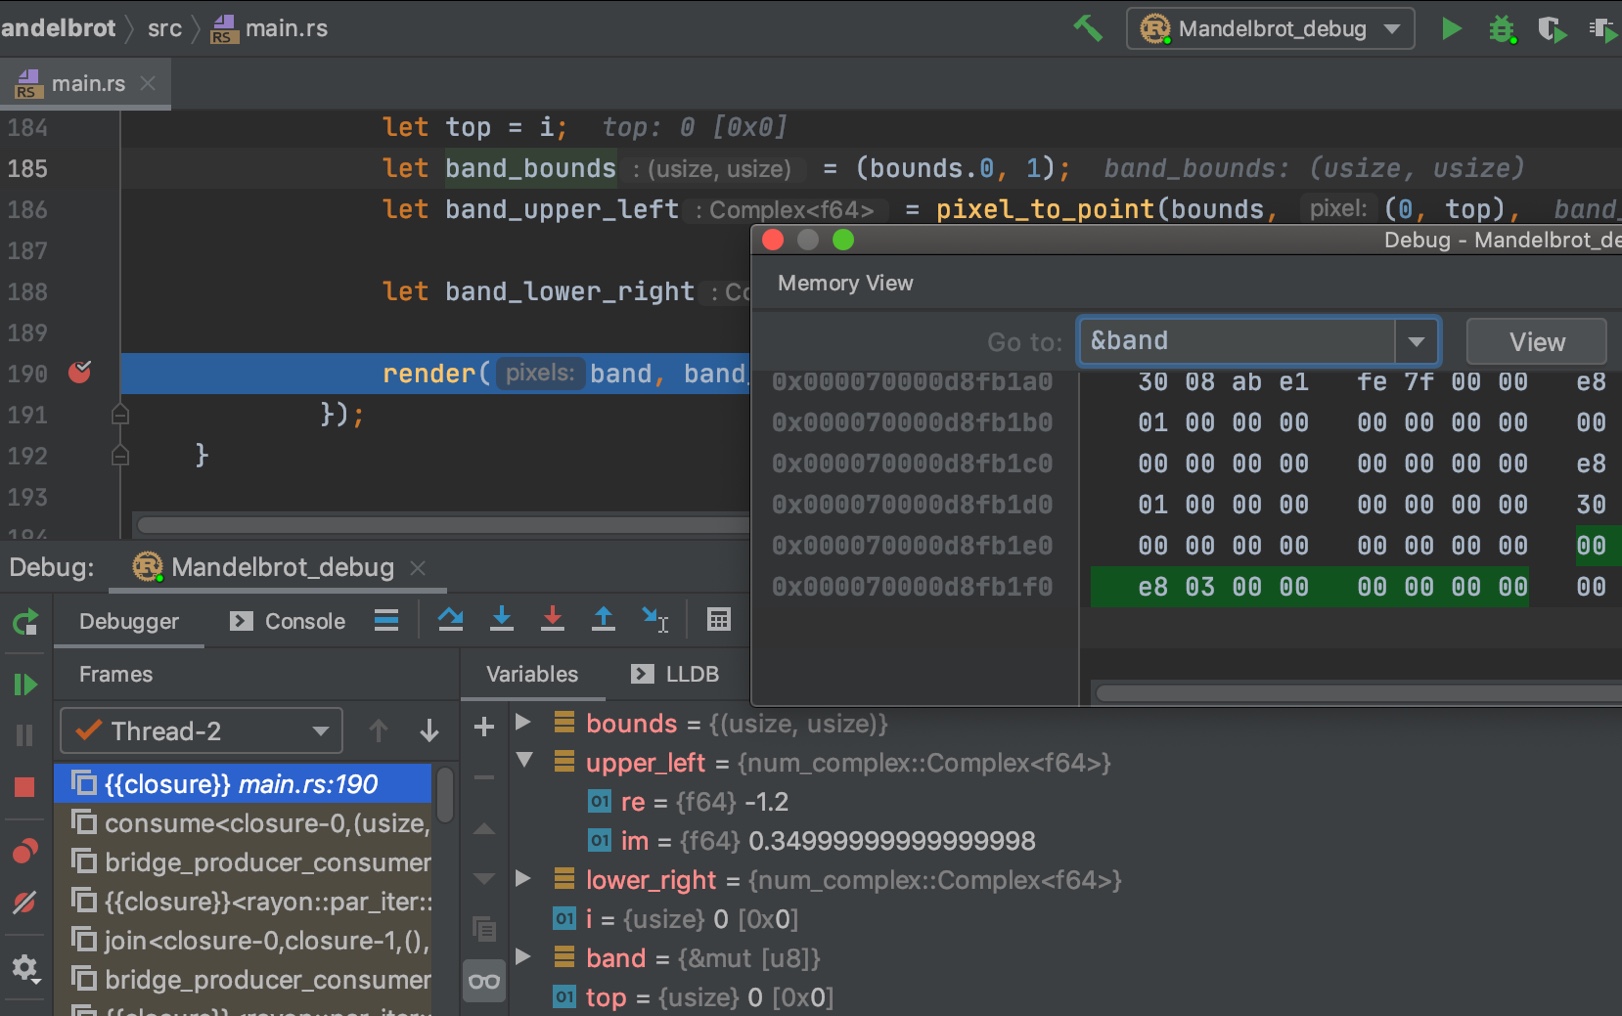This screenshot has width=1622, height=1016.
Task: Expand the bounds variable
Action: (522, 723)
